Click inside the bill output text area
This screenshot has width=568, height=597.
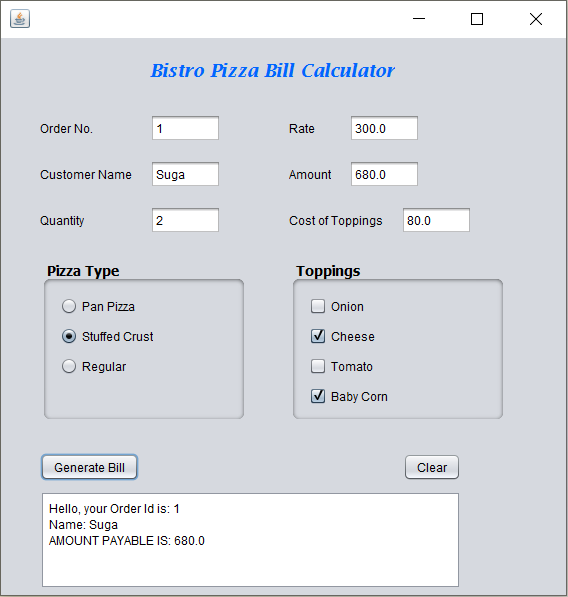point(250,540)
